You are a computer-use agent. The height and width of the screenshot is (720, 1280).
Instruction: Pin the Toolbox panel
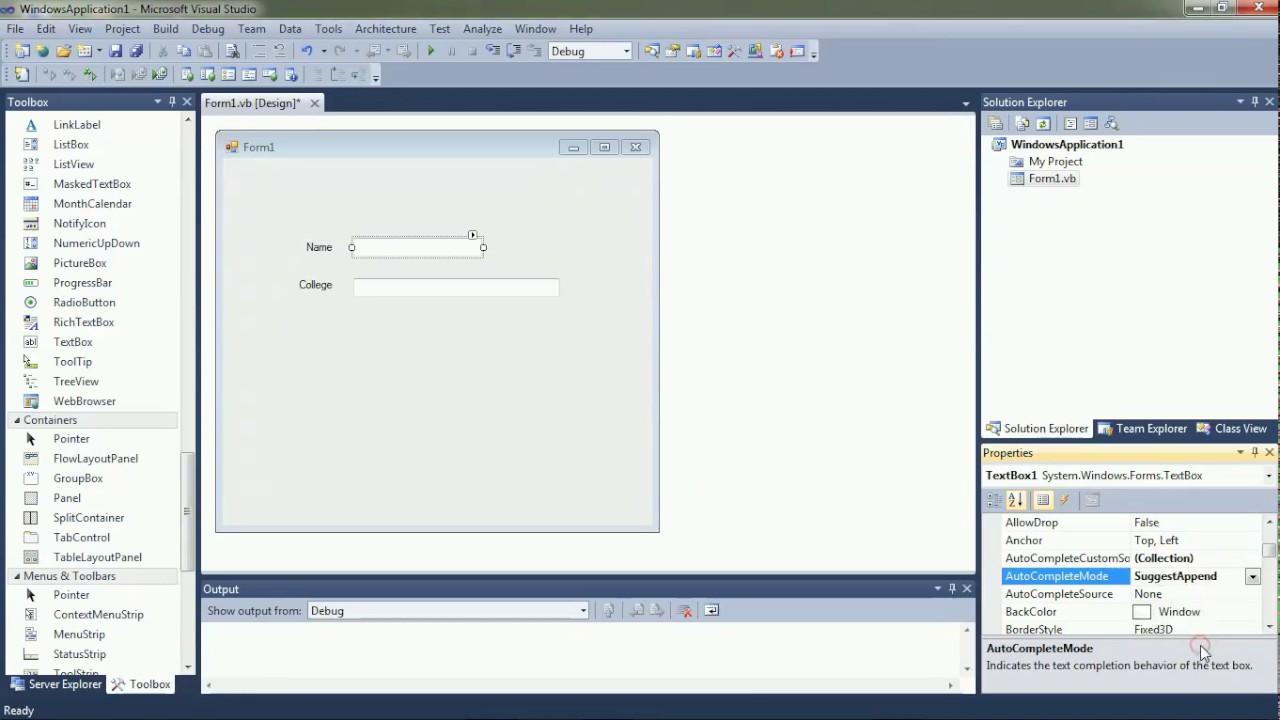pos(172,102)
